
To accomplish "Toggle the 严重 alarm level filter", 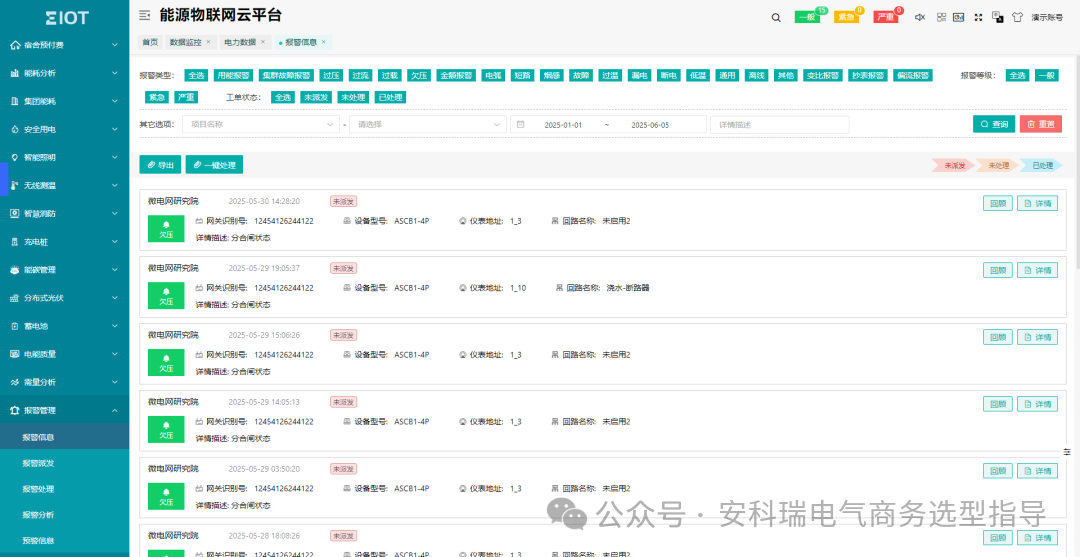I will coord(185,97).
